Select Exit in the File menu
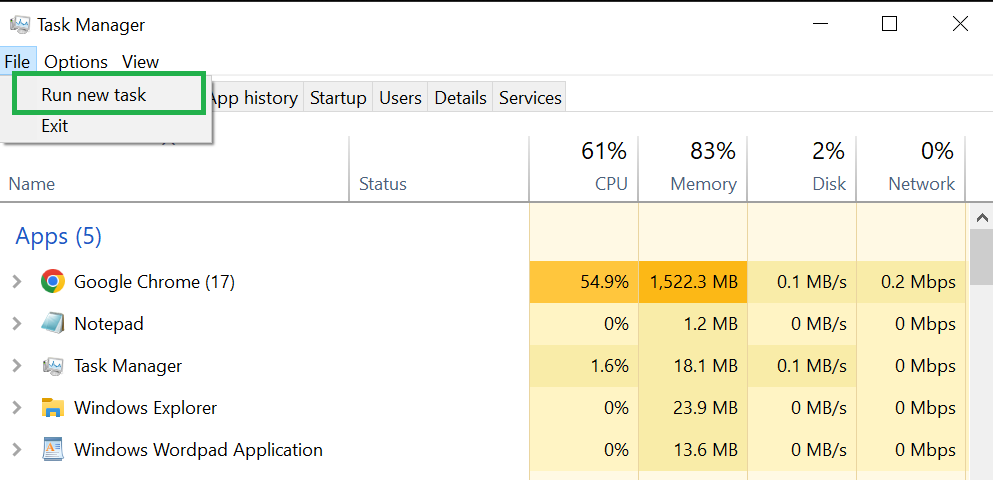Screen dimensions: 993x480 54,125
